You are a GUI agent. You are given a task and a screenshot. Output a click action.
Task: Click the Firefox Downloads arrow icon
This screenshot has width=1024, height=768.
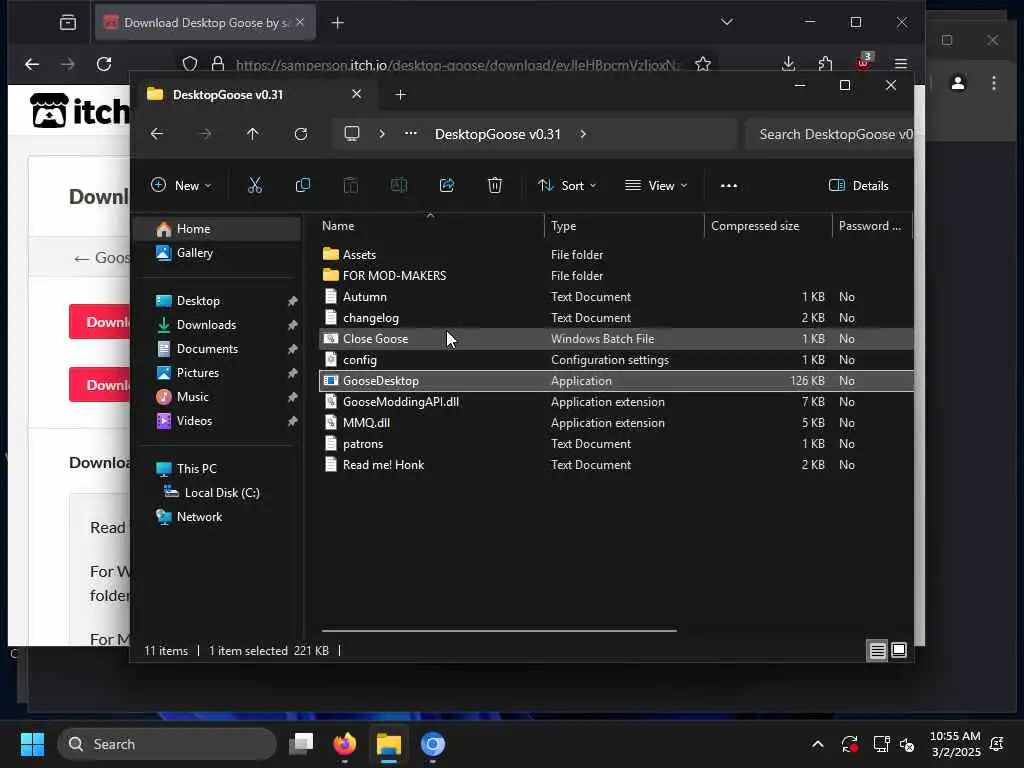tap(788, 63)
